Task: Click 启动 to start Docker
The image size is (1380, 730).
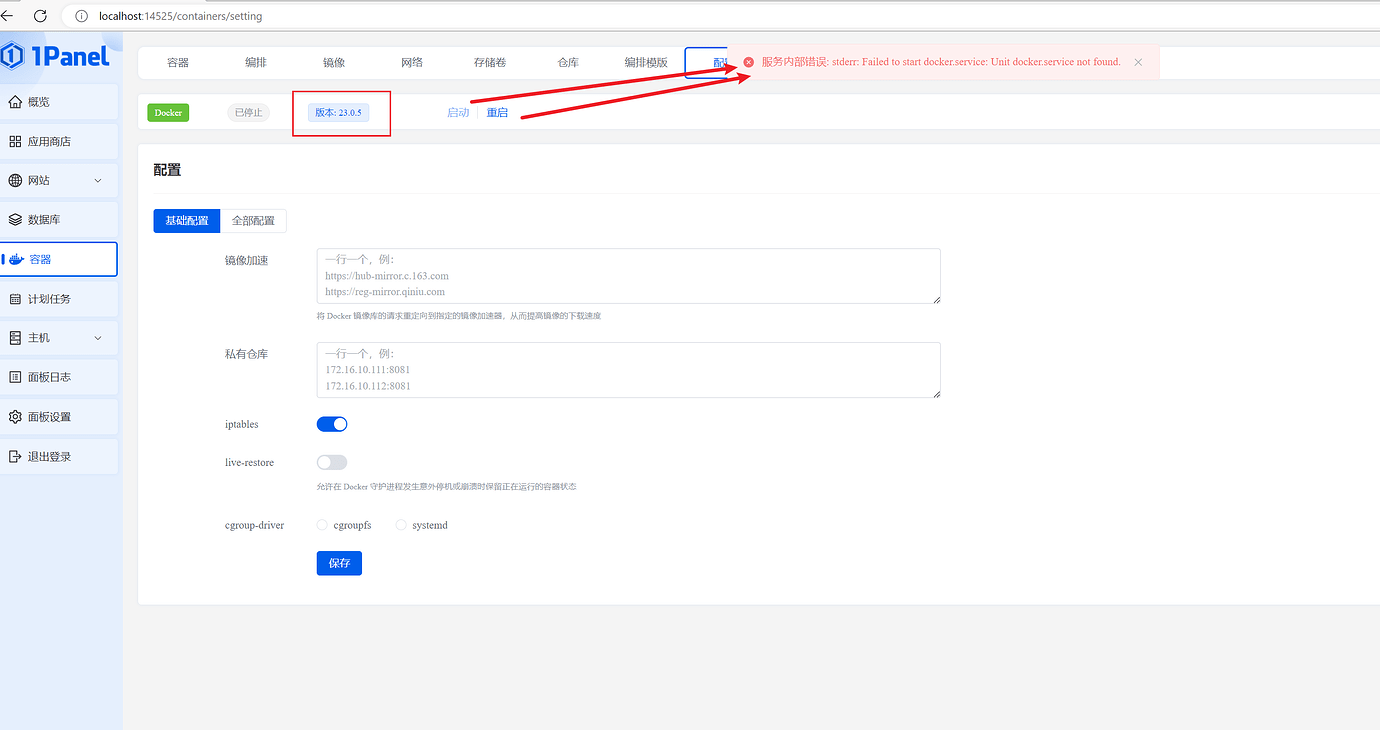Action: (x=457, y=112)
